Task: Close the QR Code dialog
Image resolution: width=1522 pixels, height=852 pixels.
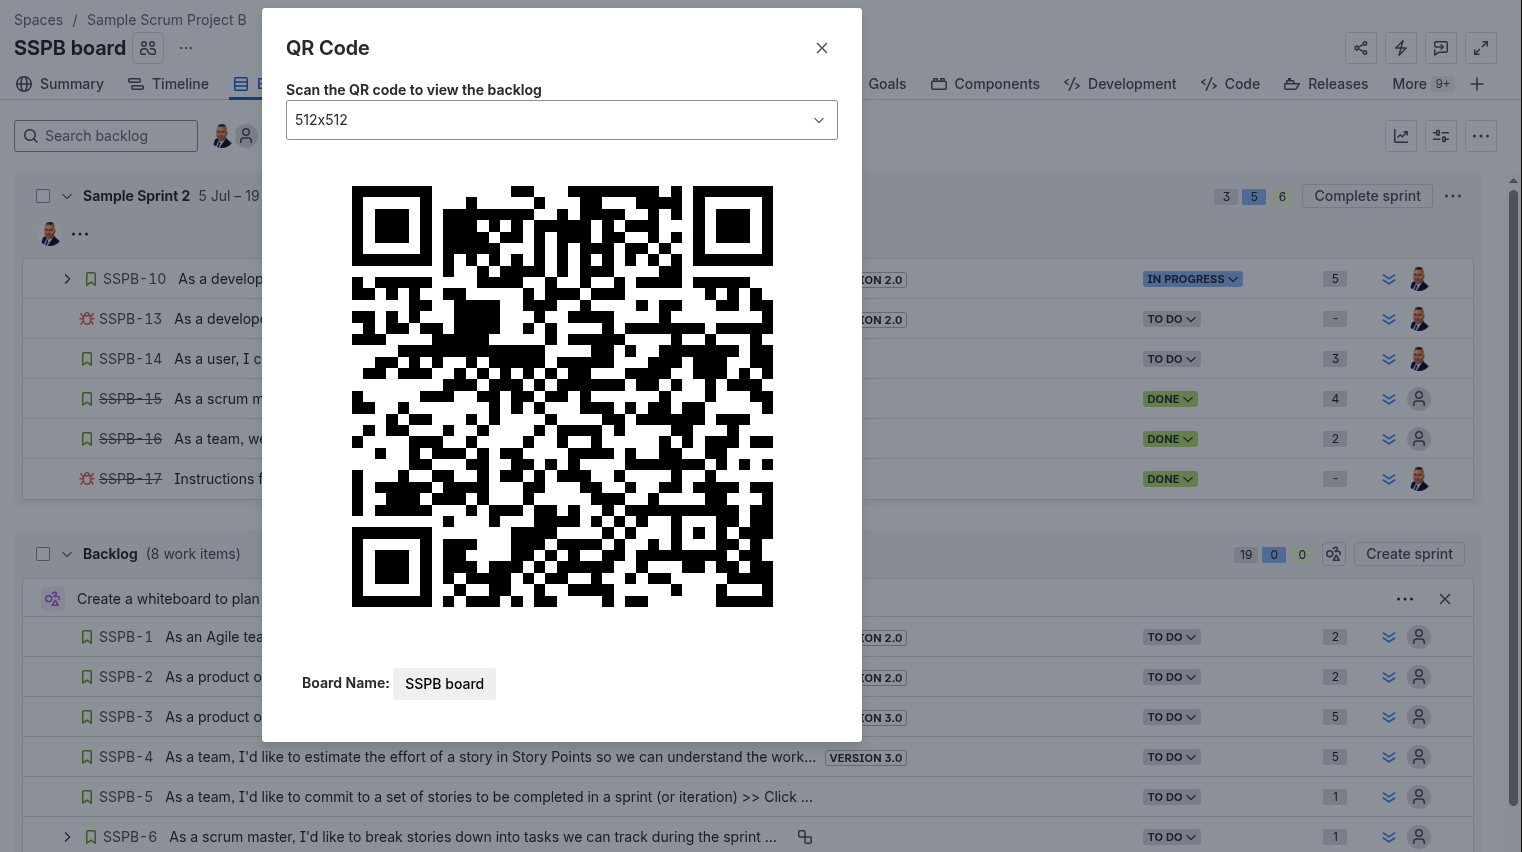Action: (822, 48)
